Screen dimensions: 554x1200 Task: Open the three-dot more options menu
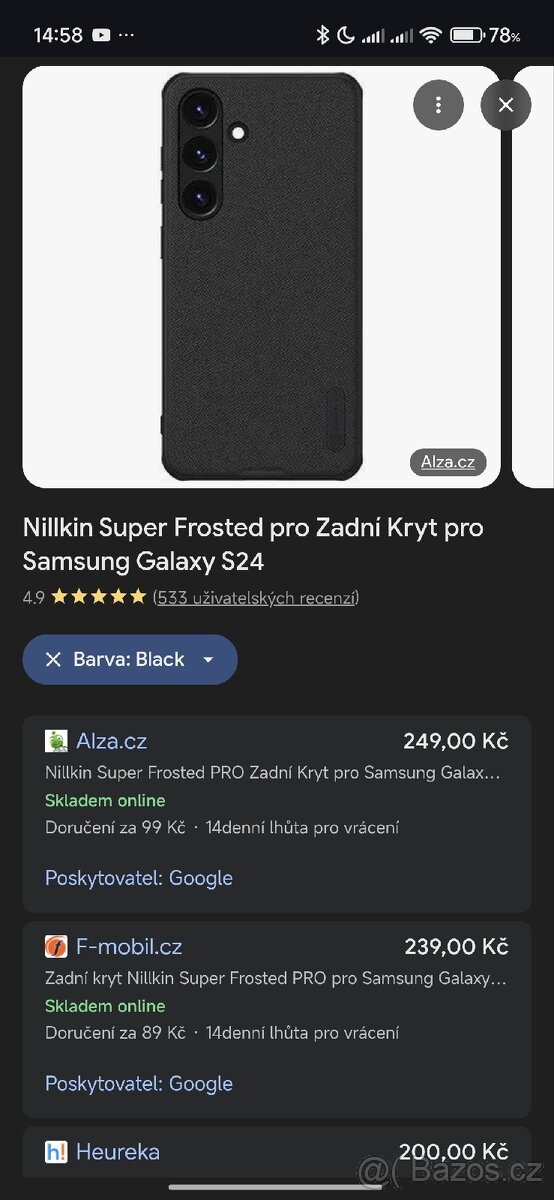coord(438,105)
